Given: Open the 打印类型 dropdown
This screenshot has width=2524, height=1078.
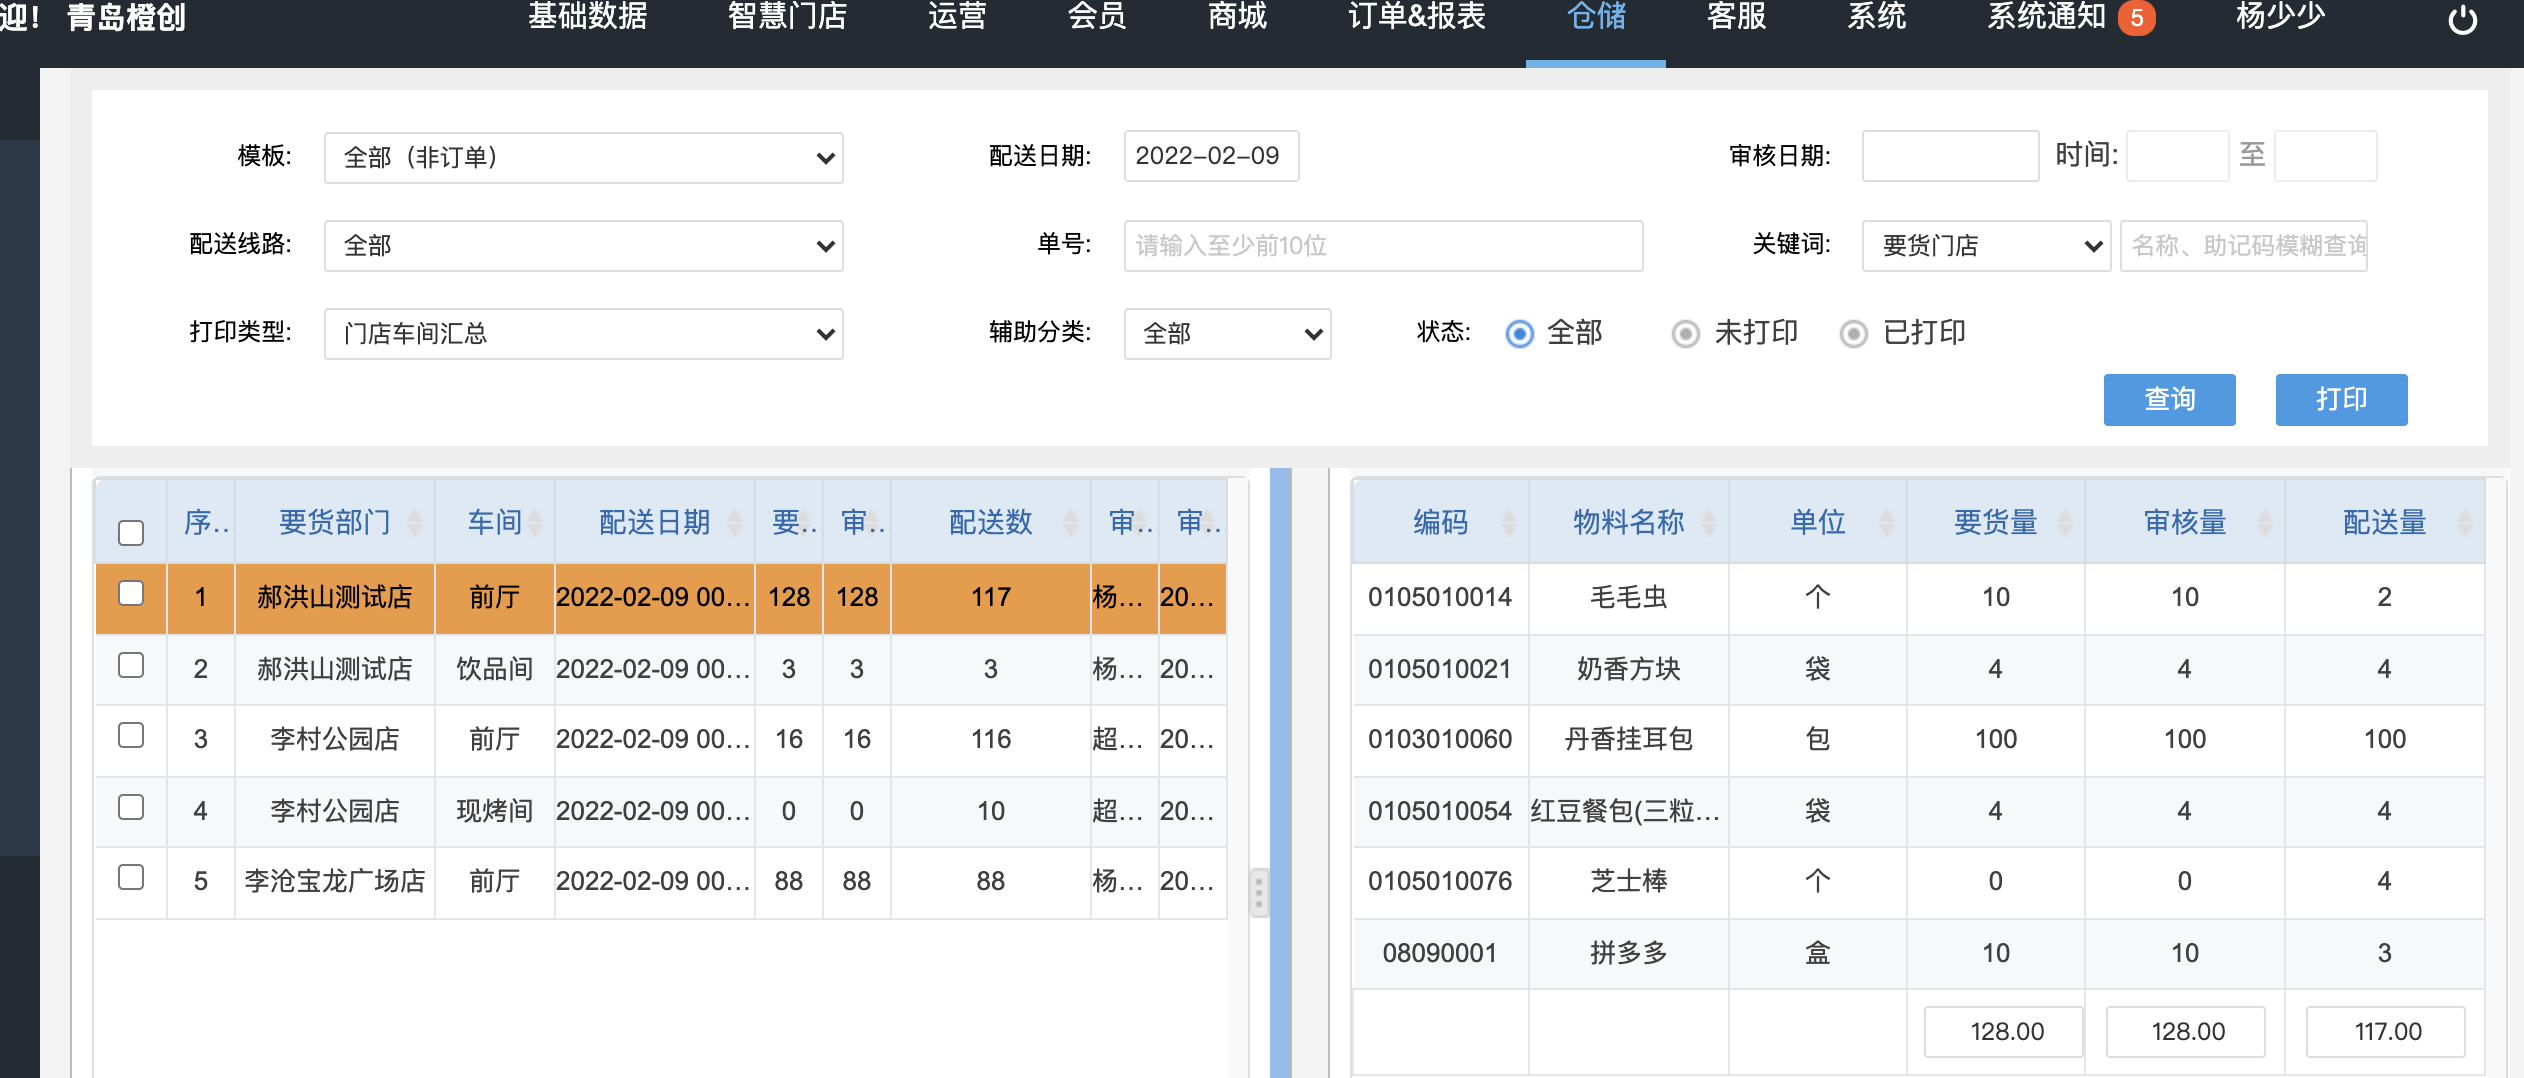Looking at the screenshot, I should [x=583, y=334].
